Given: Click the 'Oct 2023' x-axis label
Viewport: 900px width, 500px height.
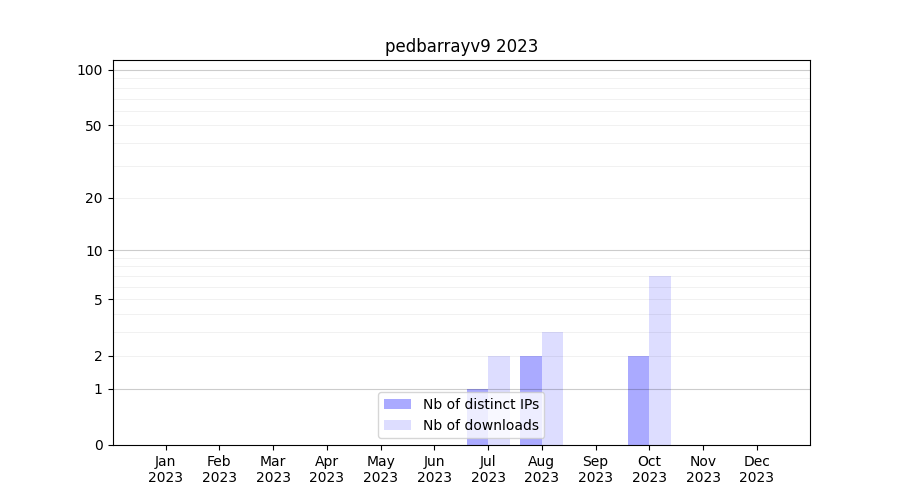Looking at the screenshot, I should pyautogui.click(x=649, y=469).
